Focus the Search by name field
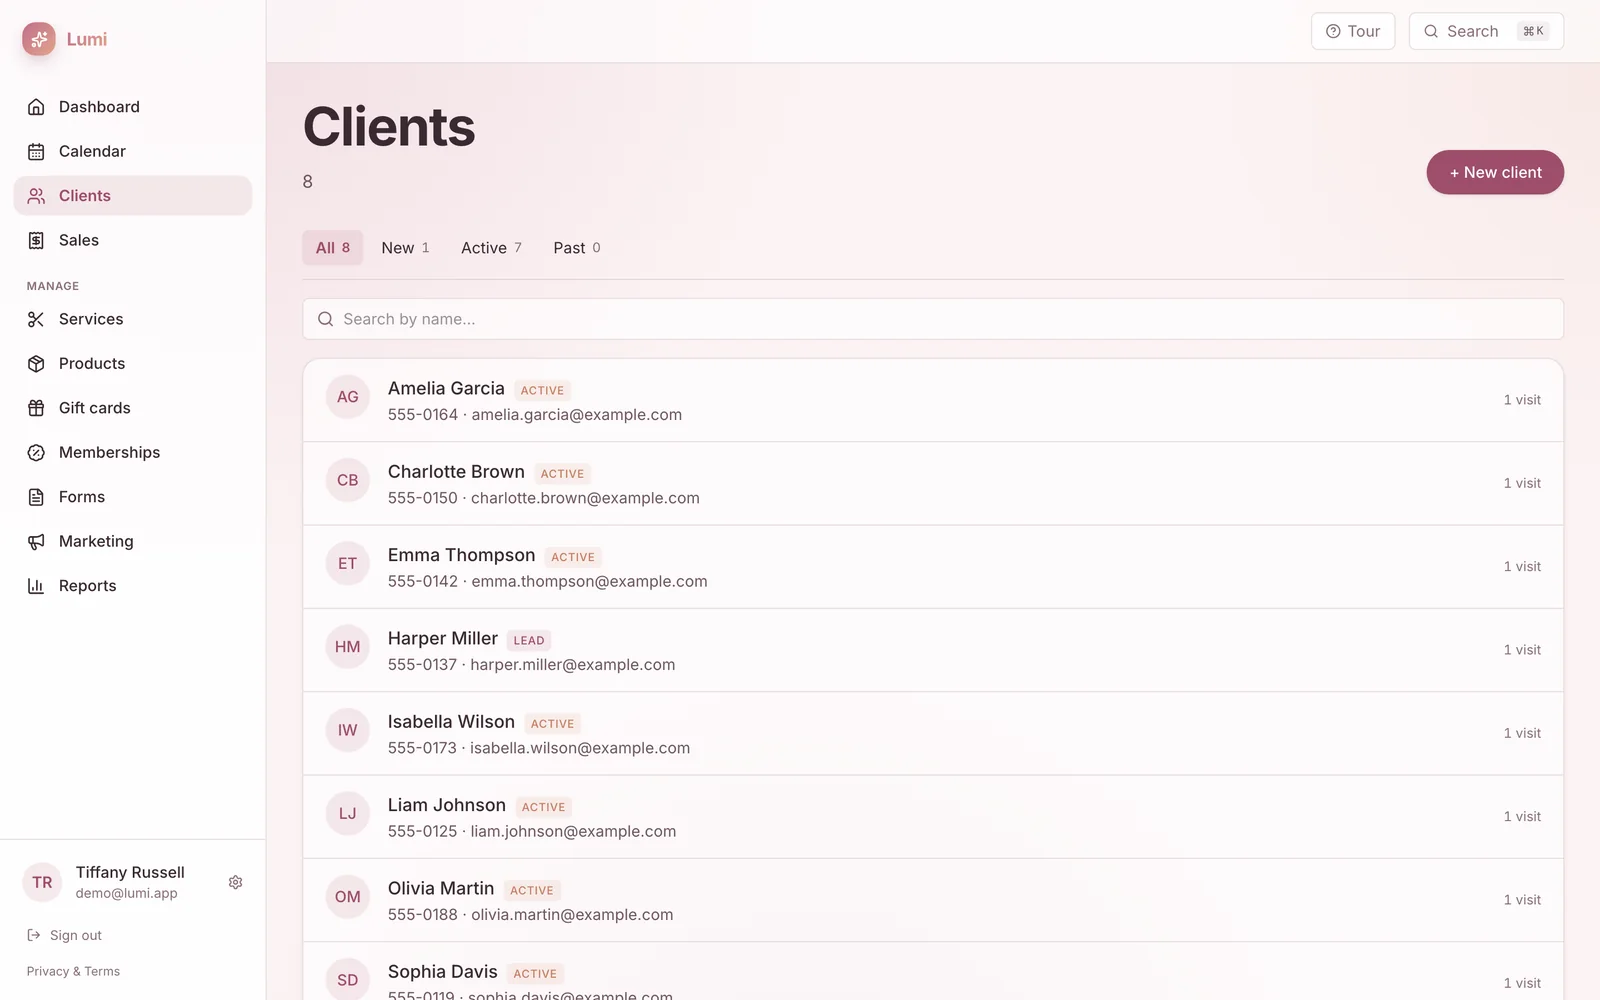The width and height of the screenshot is (1600, 1000). pos(933,319)
